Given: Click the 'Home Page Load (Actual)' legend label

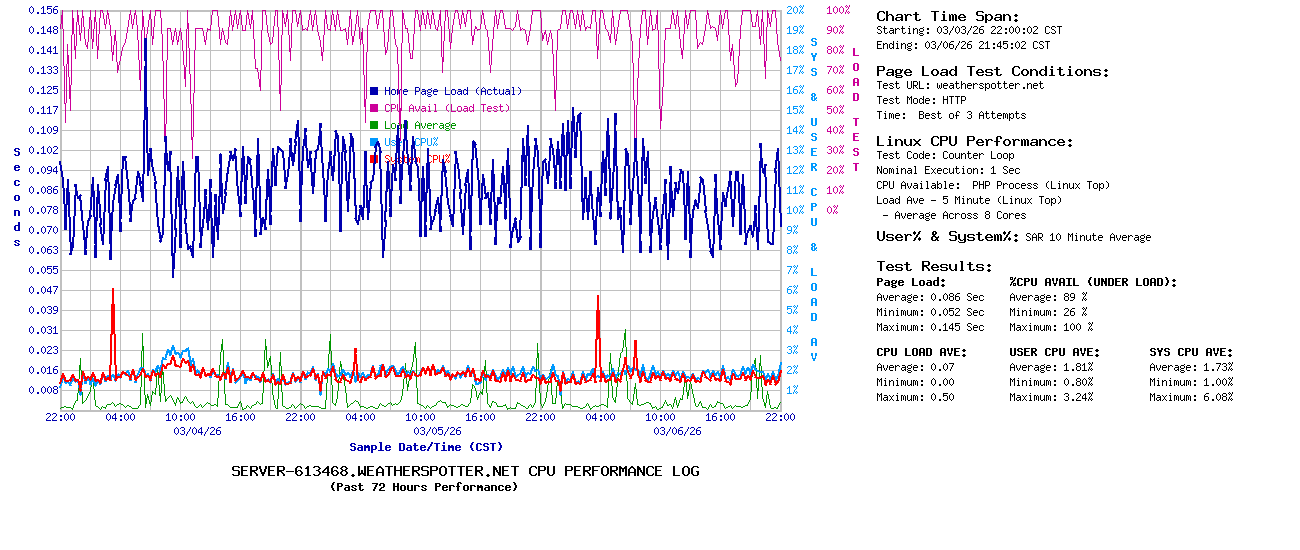Looking at the screenshot, I should click(x=452, y=91).
